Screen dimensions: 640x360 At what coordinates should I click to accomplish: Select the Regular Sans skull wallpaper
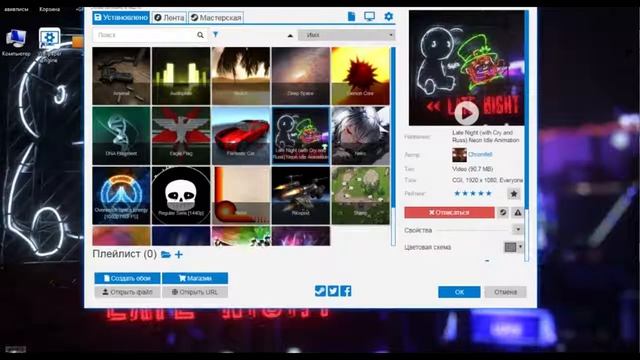tap(181, 196)
